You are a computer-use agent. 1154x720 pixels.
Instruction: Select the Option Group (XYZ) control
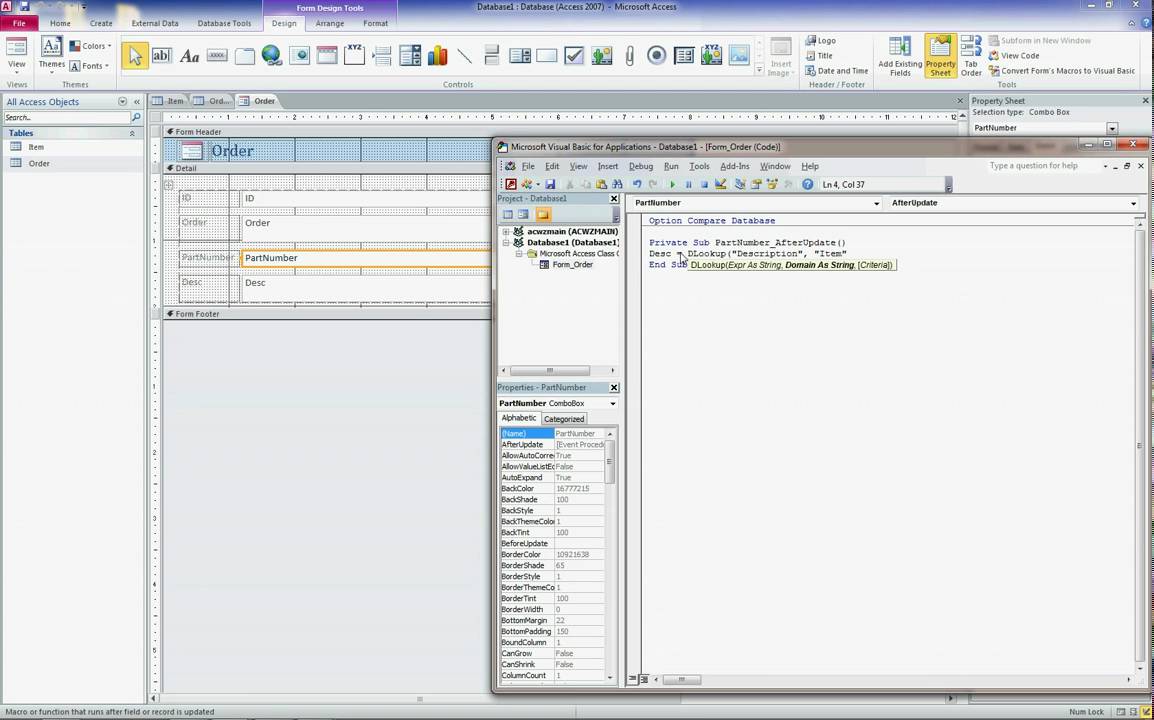(354, 55)
